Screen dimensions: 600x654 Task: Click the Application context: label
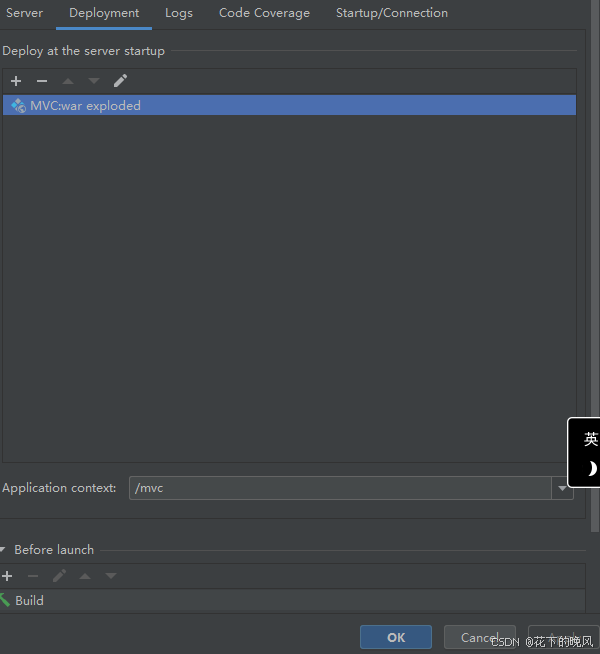[x=59, y=488]
